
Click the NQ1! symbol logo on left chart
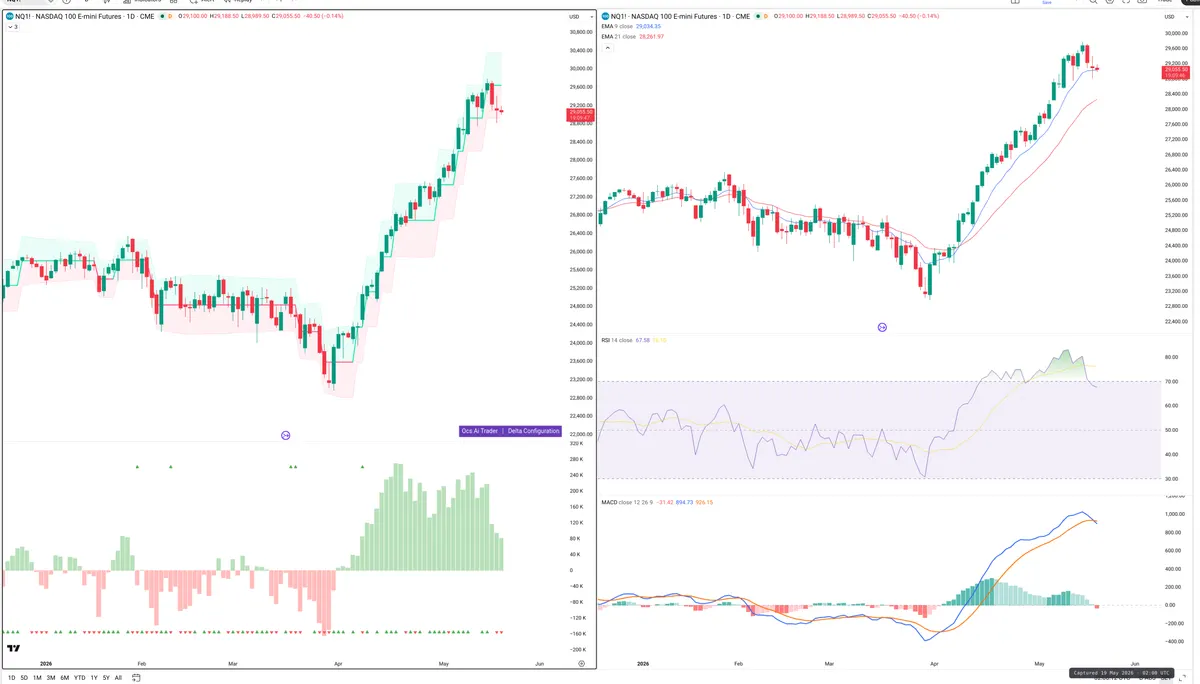point(9,16)
